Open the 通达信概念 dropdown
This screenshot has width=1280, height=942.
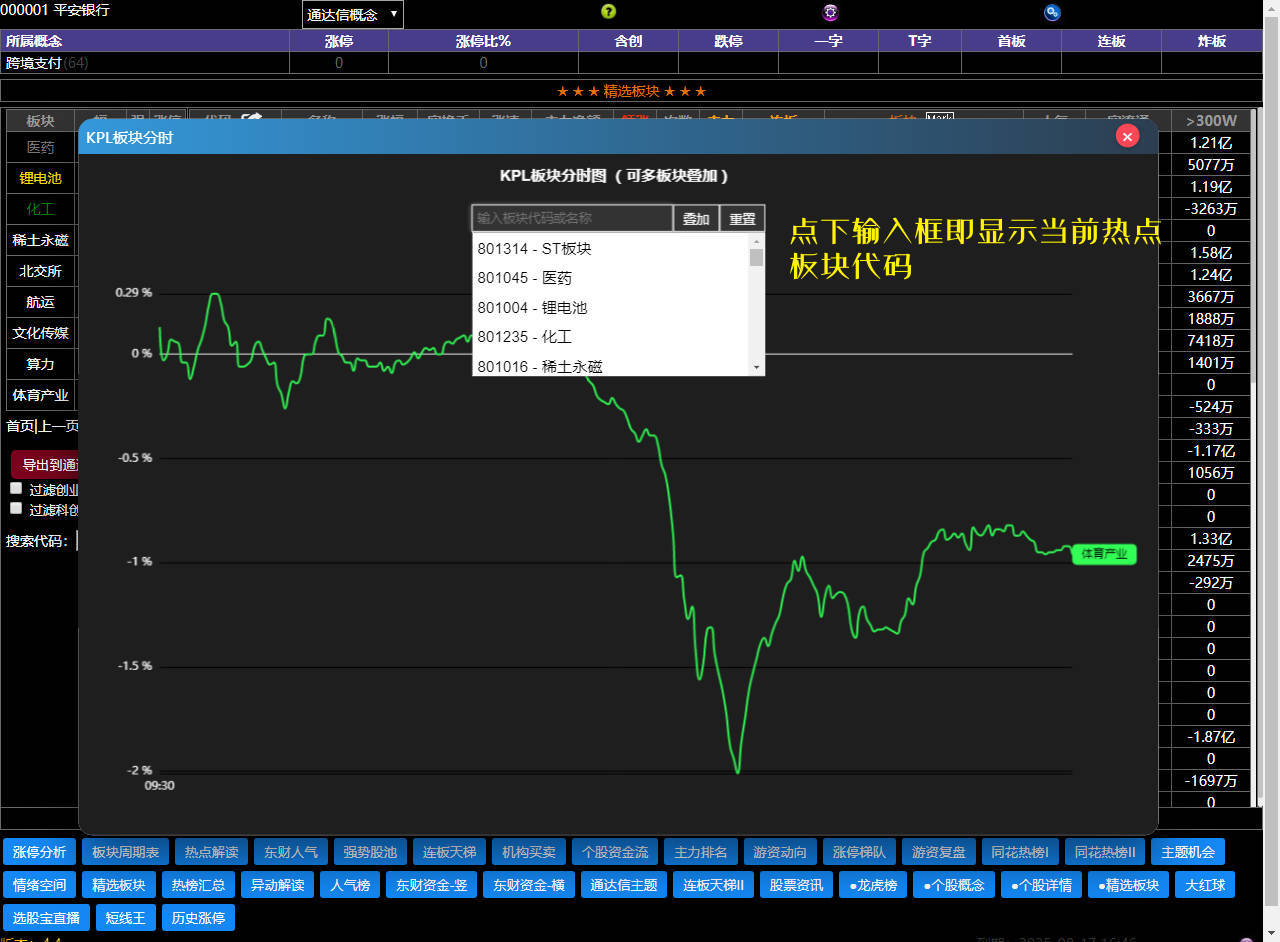tap(352, 14)
